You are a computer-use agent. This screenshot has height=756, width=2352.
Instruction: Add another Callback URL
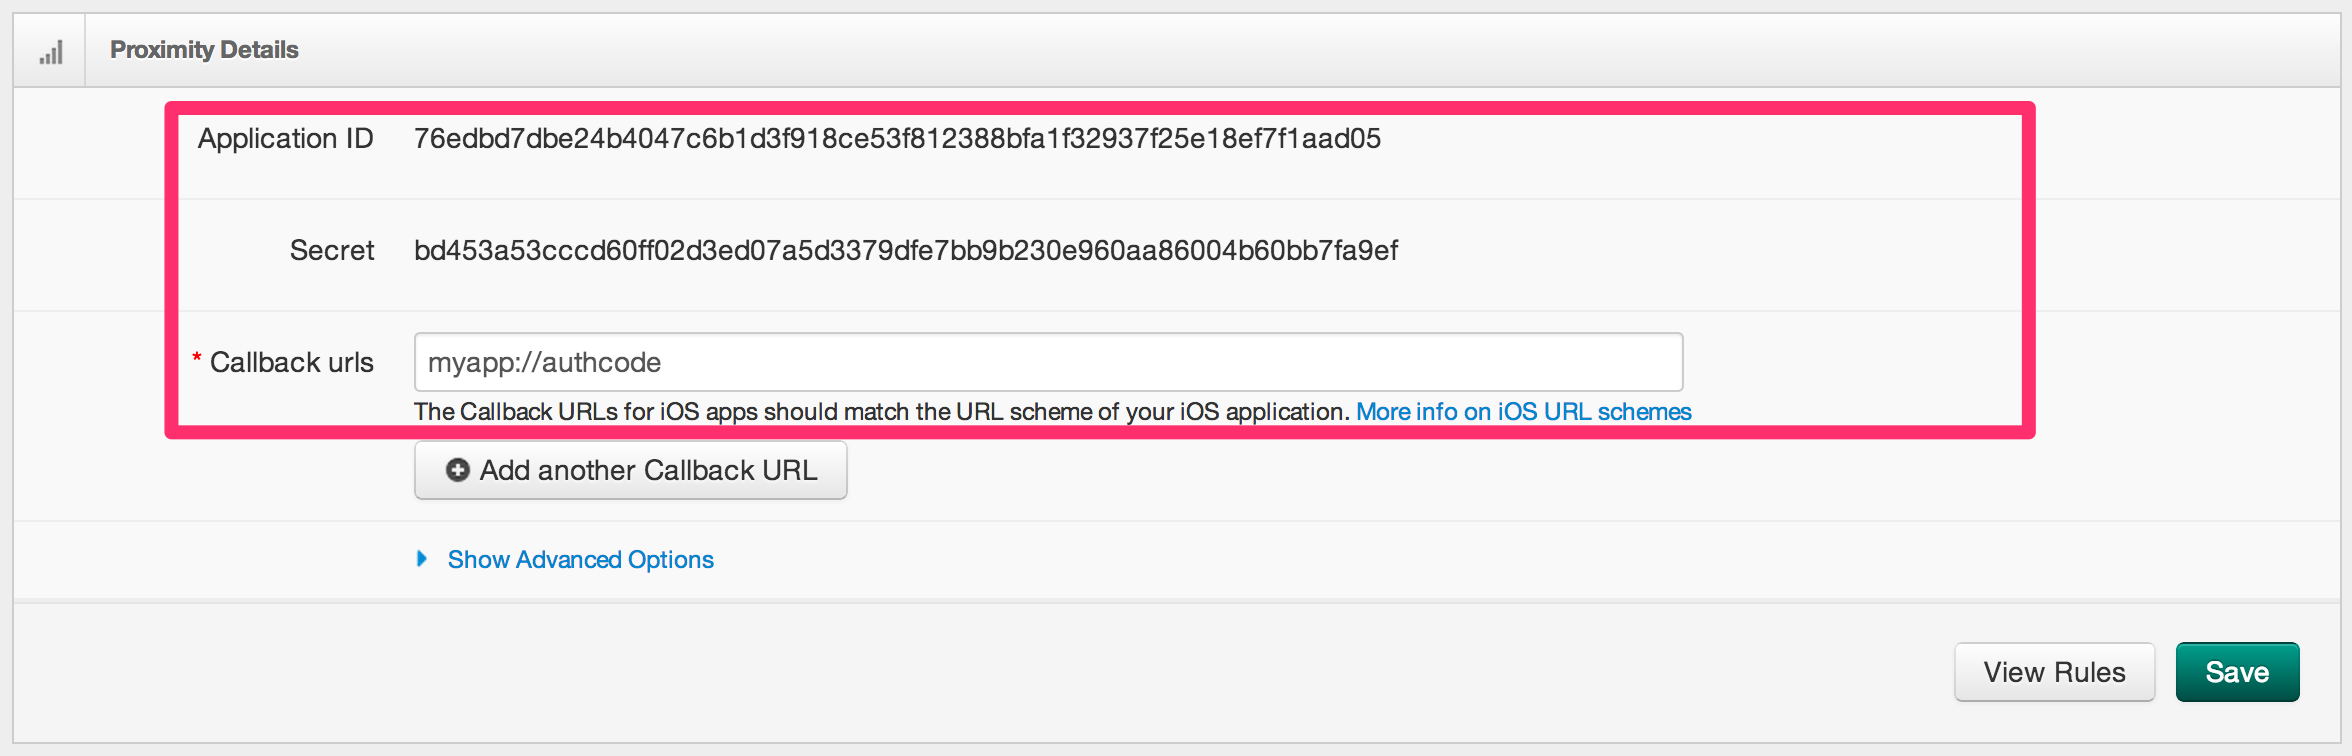click(x=631, y=470)
